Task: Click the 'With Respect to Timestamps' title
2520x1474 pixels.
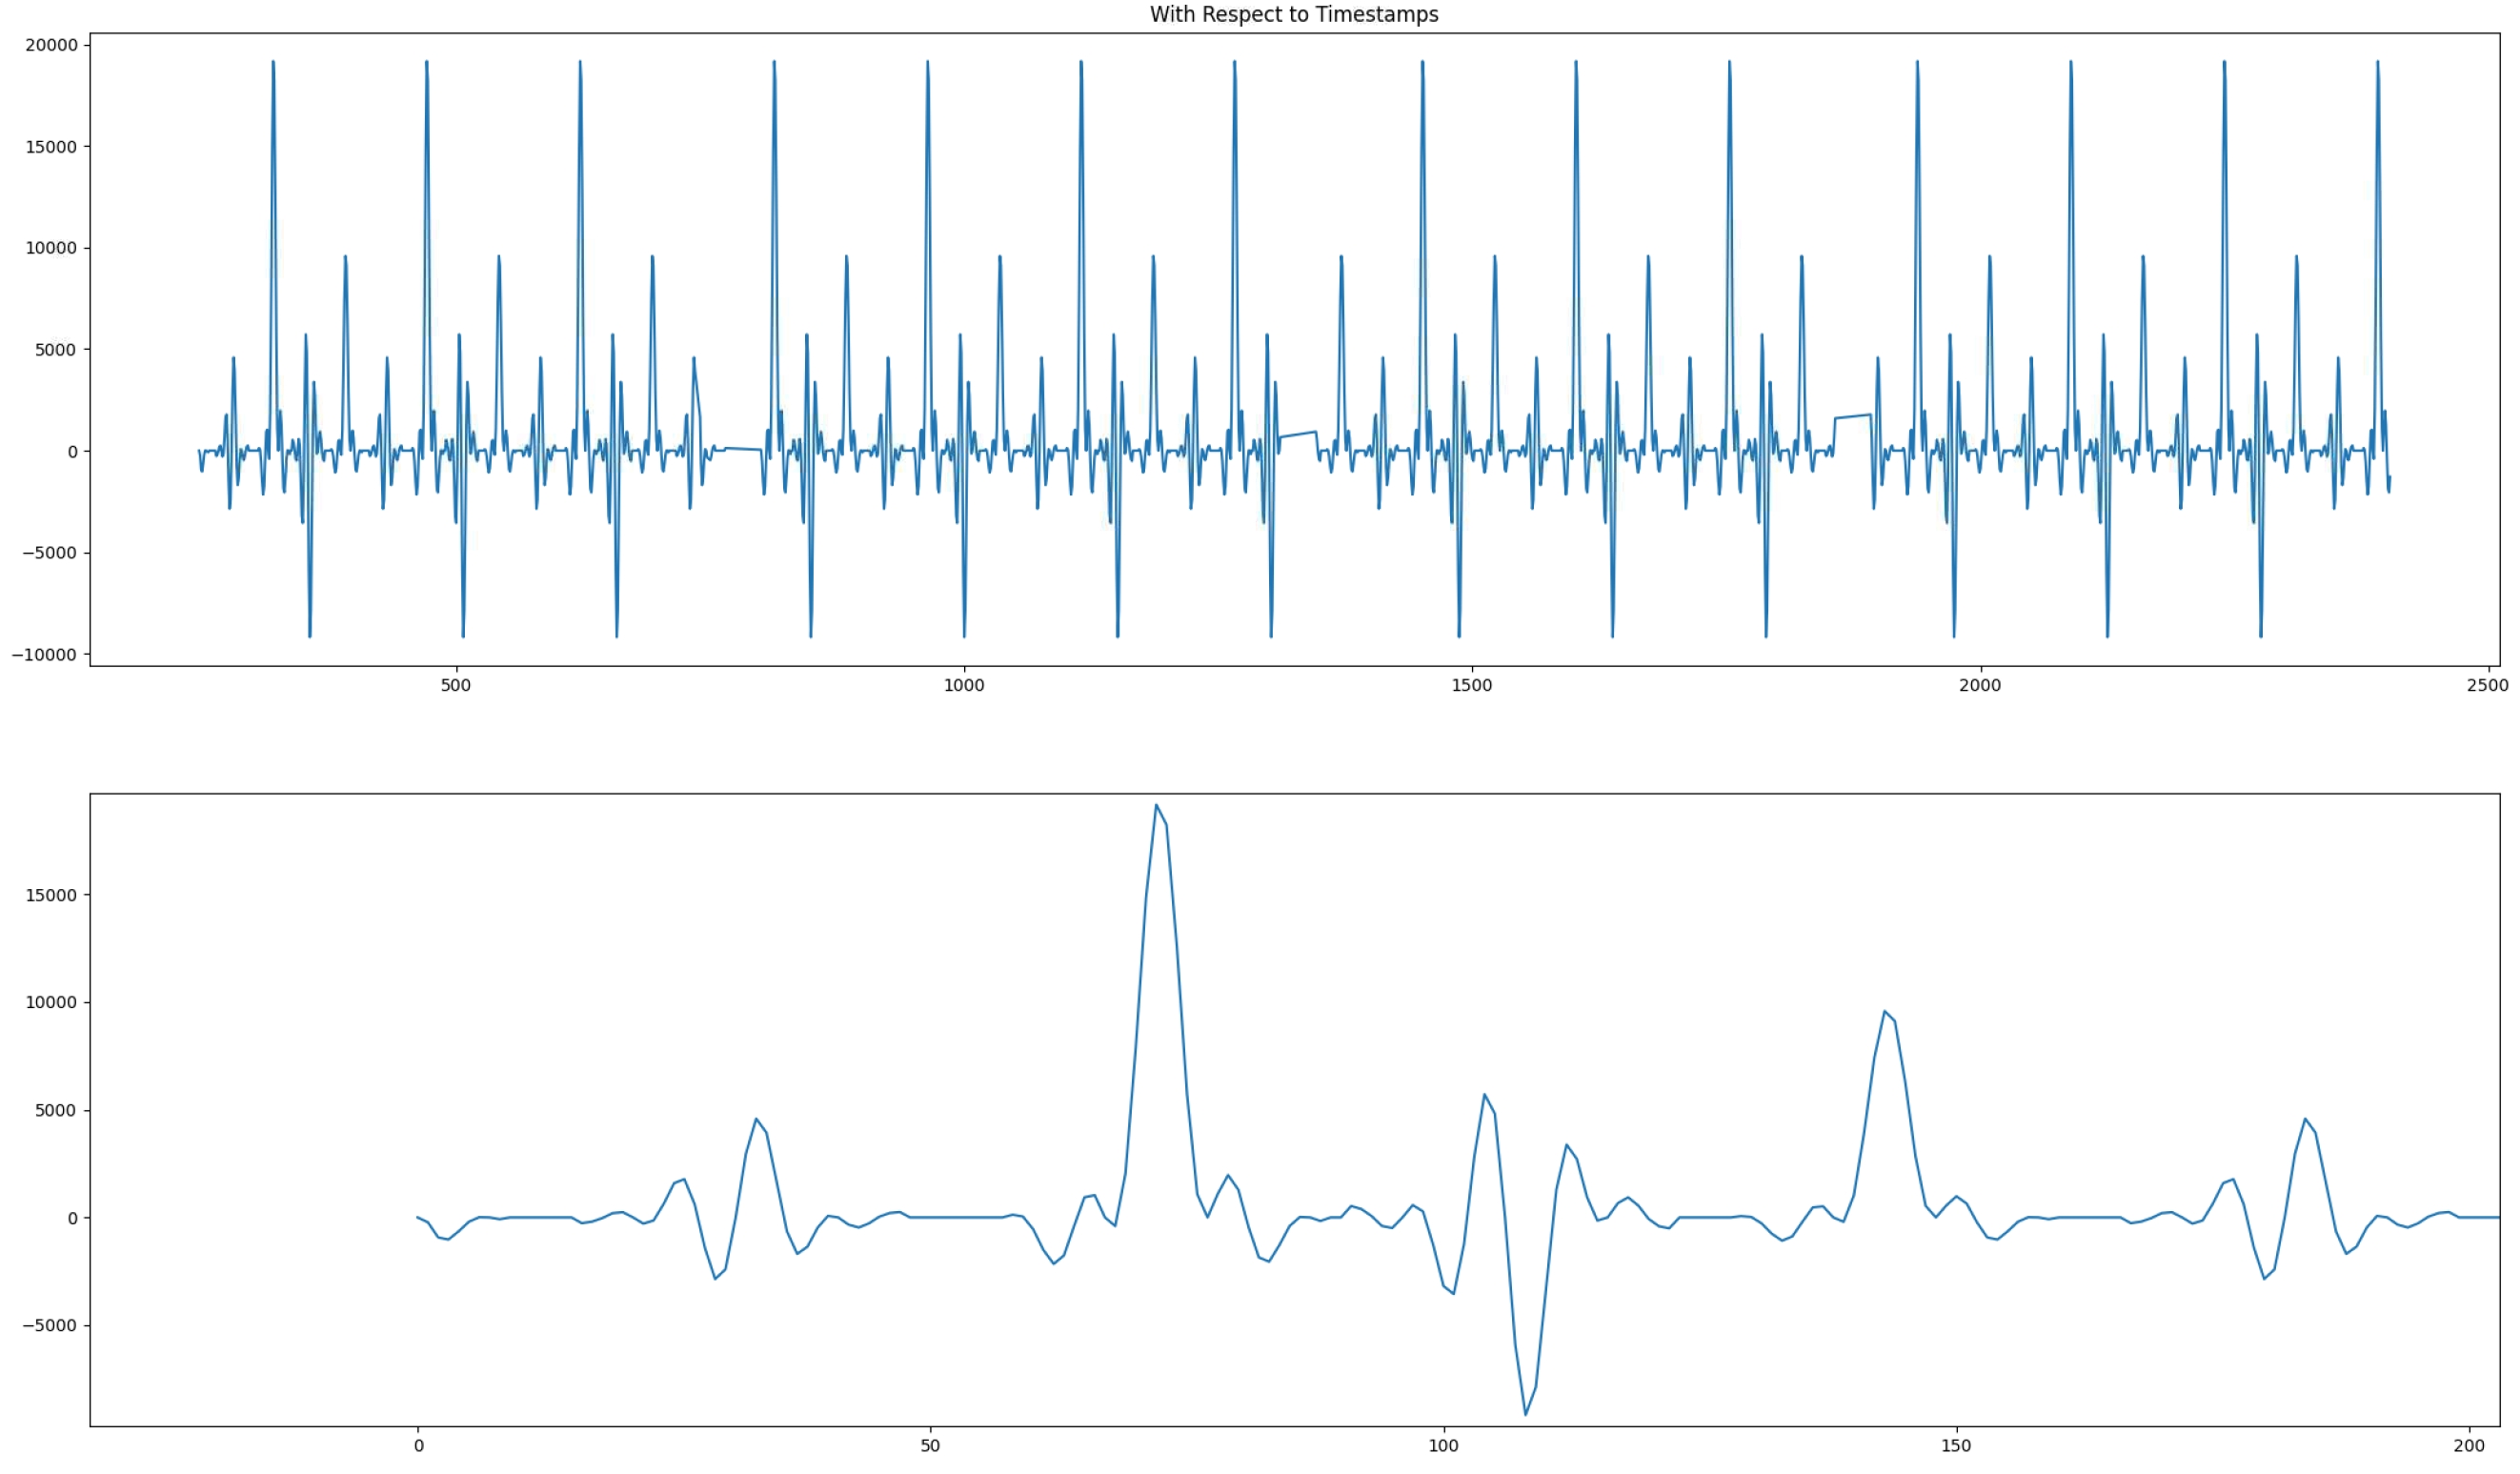Action: click(x=1293, y=14)
